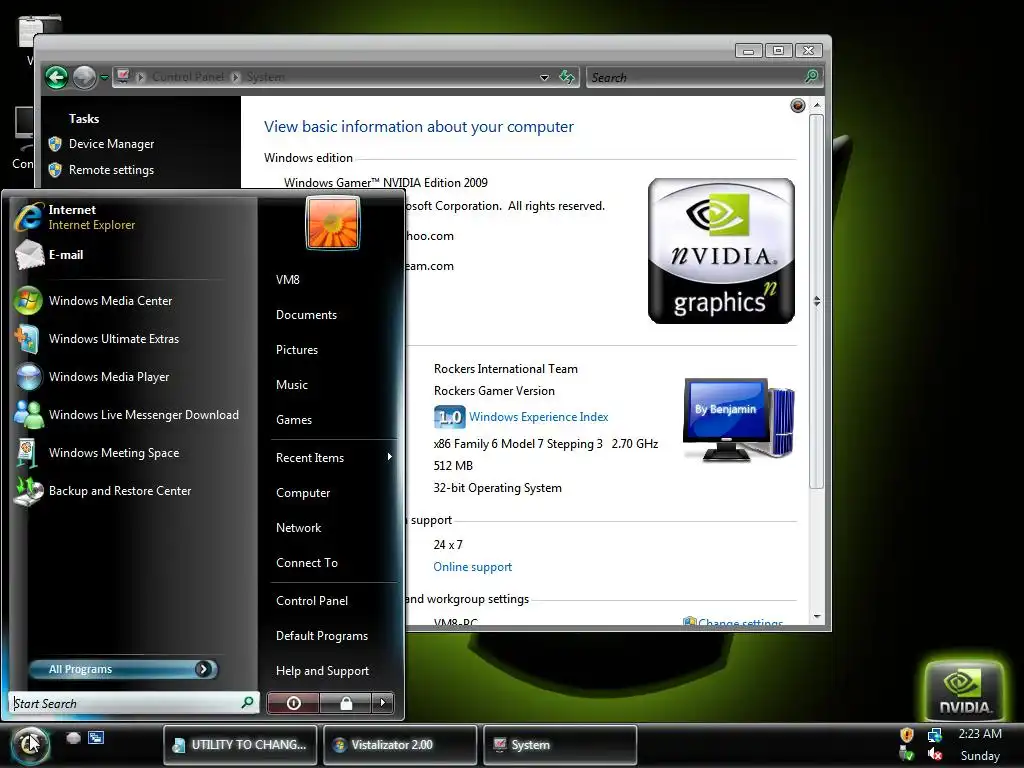The height and width of the screenshot is (768, 1024).
Task: Click the Remote settings shield icon
Action: click(x=55, y=170)
